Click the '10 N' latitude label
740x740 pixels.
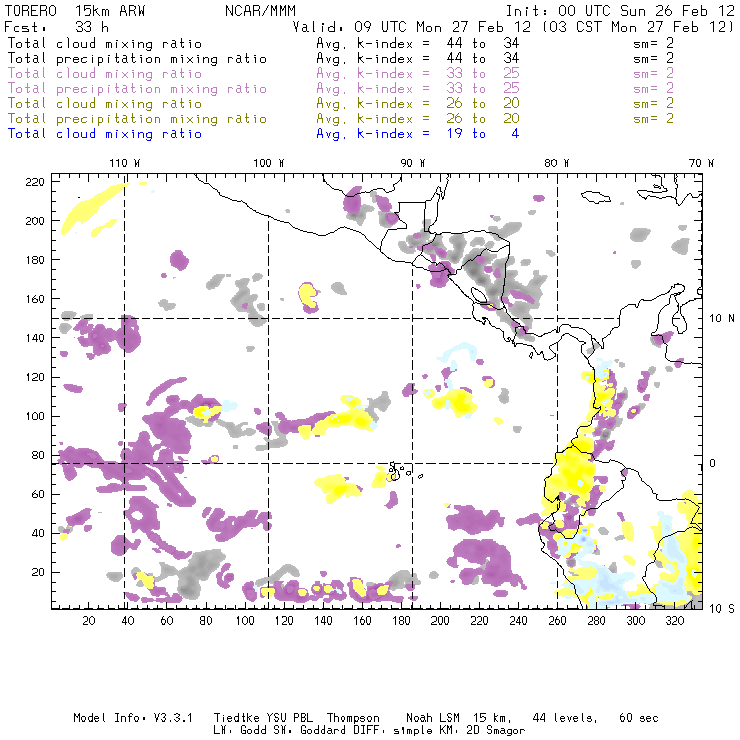coord(722,319)
